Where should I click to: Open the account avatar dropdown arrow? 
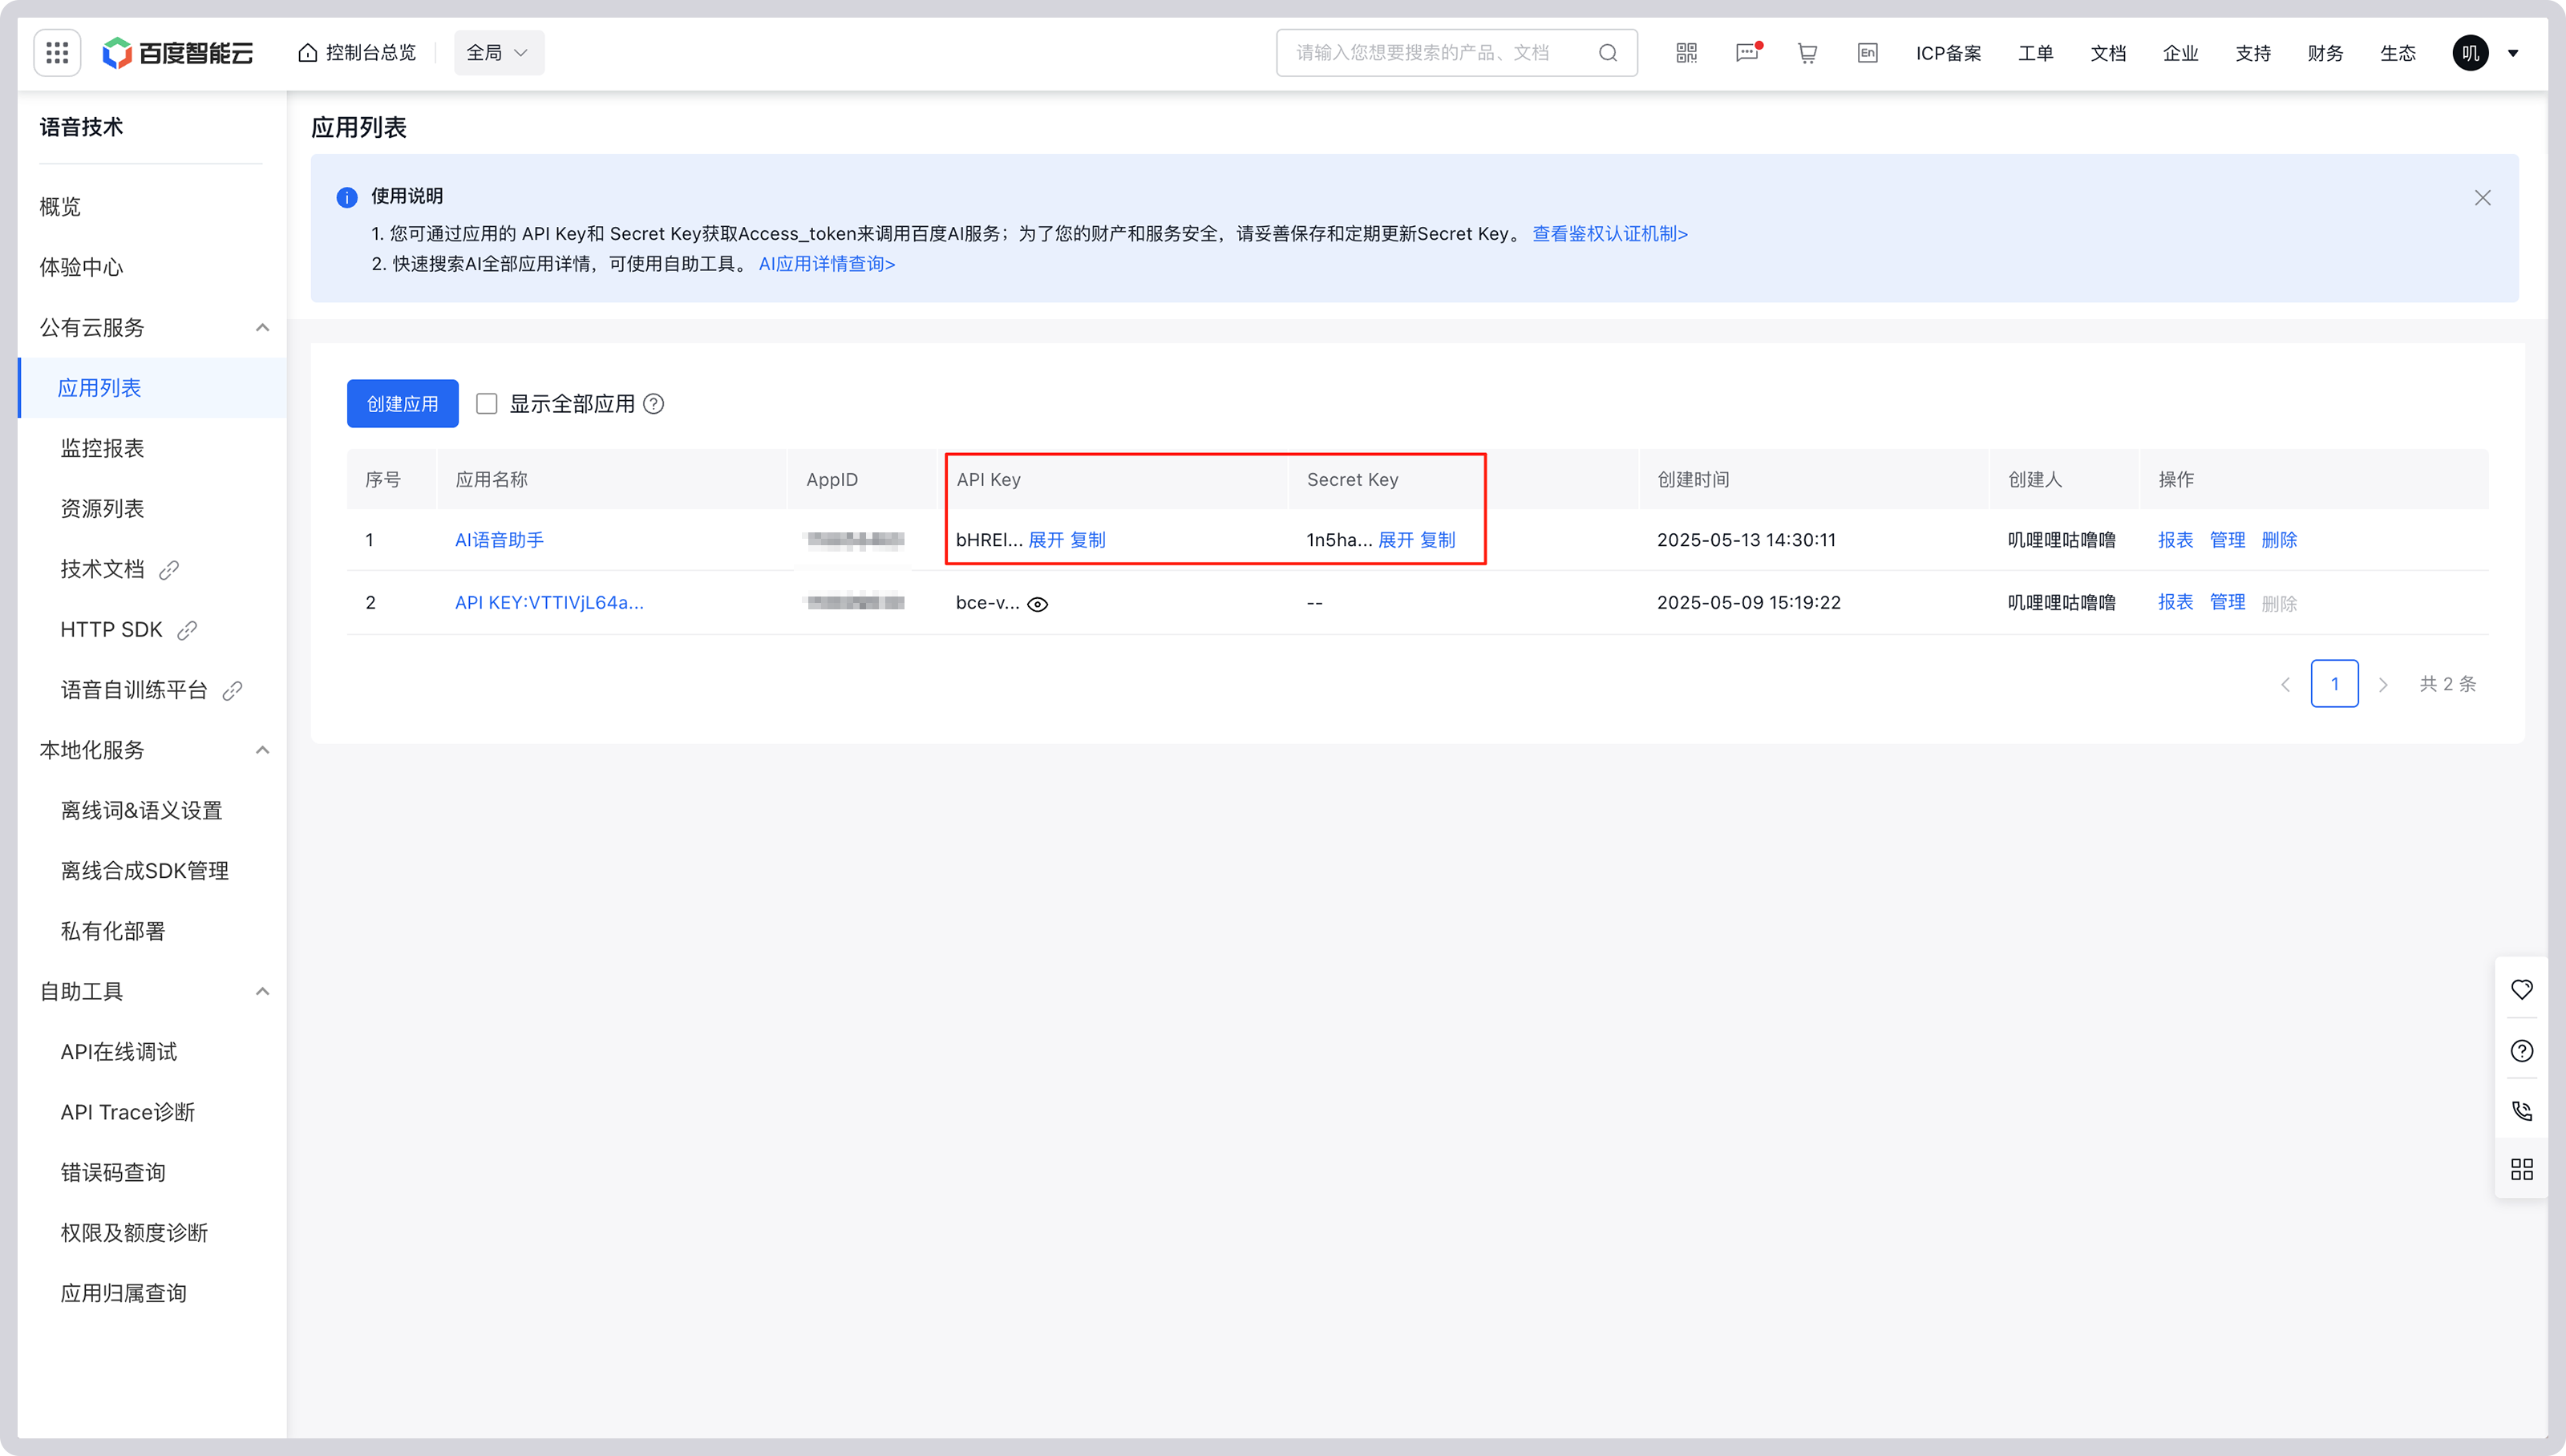(x=2513, y=53)
